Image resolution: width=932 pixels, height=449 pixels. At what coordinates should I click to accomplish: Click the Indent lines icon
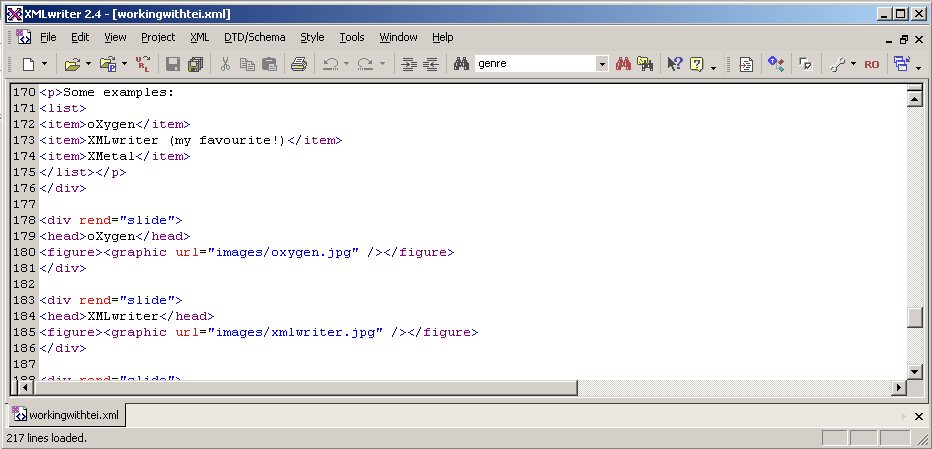point(408,64)
